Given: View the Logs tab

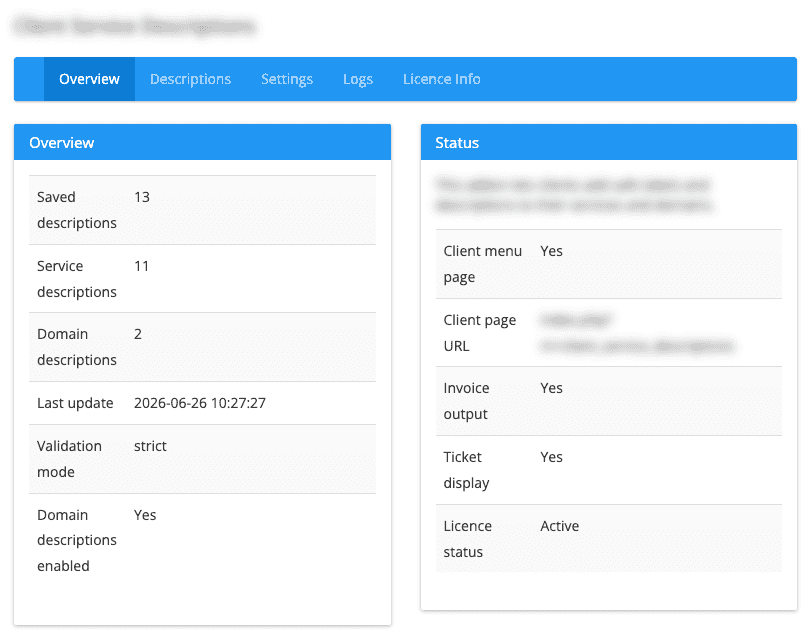Looking at the screenshot, I should pos(357,79).
